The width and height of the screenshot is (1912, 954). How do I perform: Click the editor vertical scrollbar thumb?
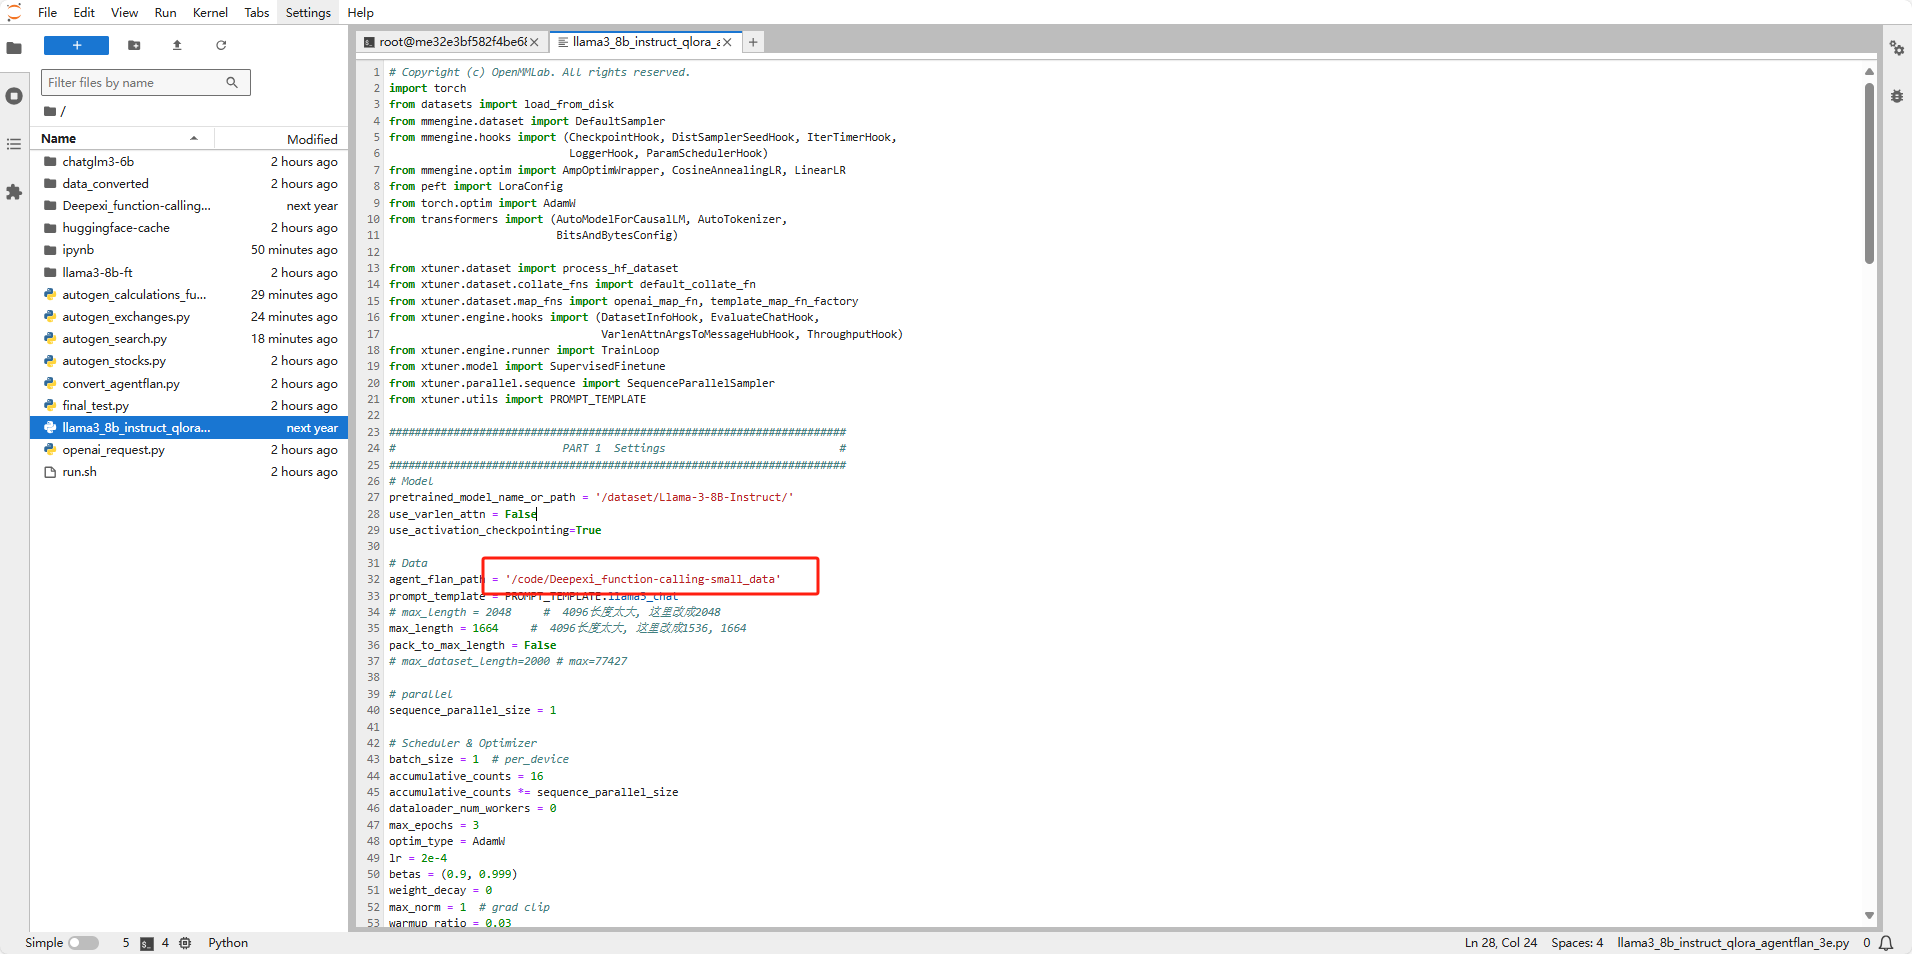1869,173
